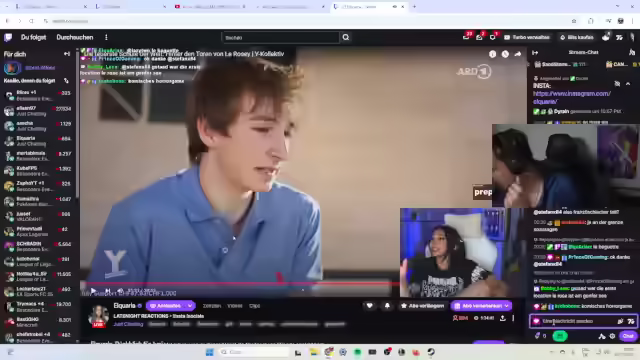Screen dimensions: 640x360
Task: Open the Twitch home logo
Action: click(x=8, y=38)
